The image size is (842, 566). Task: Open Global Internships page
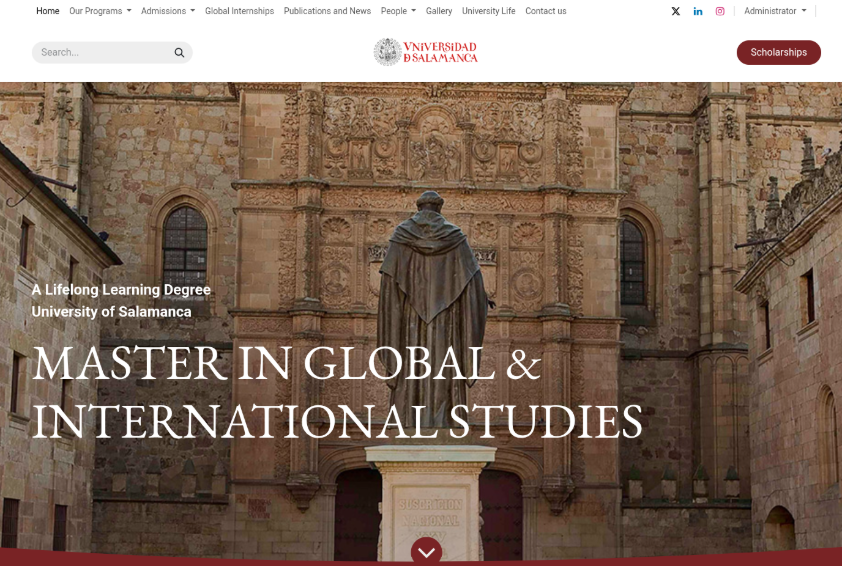(x=239, y=11)
